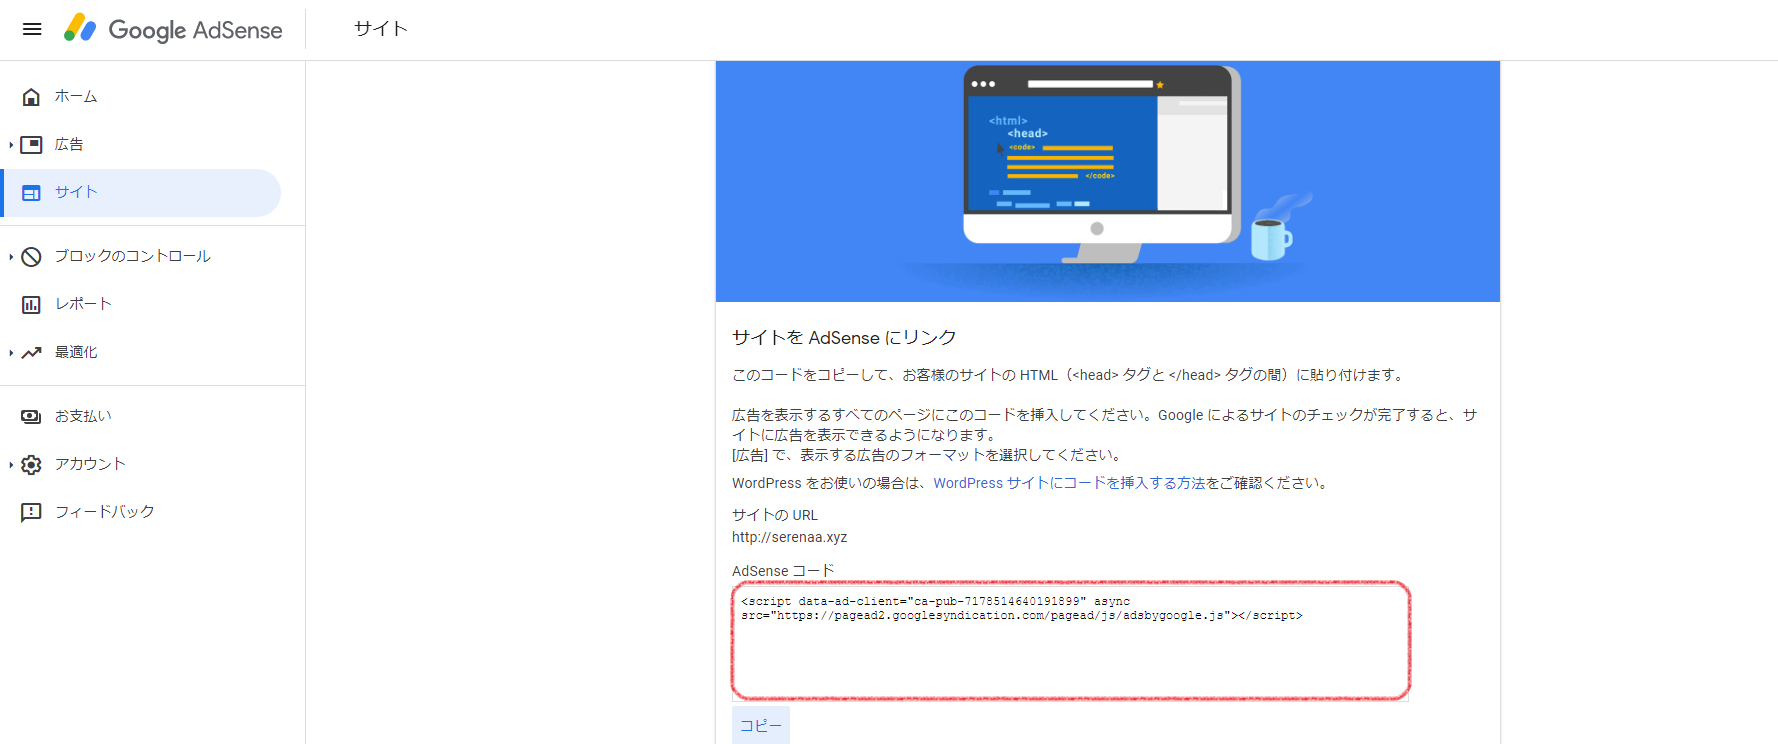Click the ホーム home icon
The height and width of the screenshot is (744, 1778).
point(31,97)
